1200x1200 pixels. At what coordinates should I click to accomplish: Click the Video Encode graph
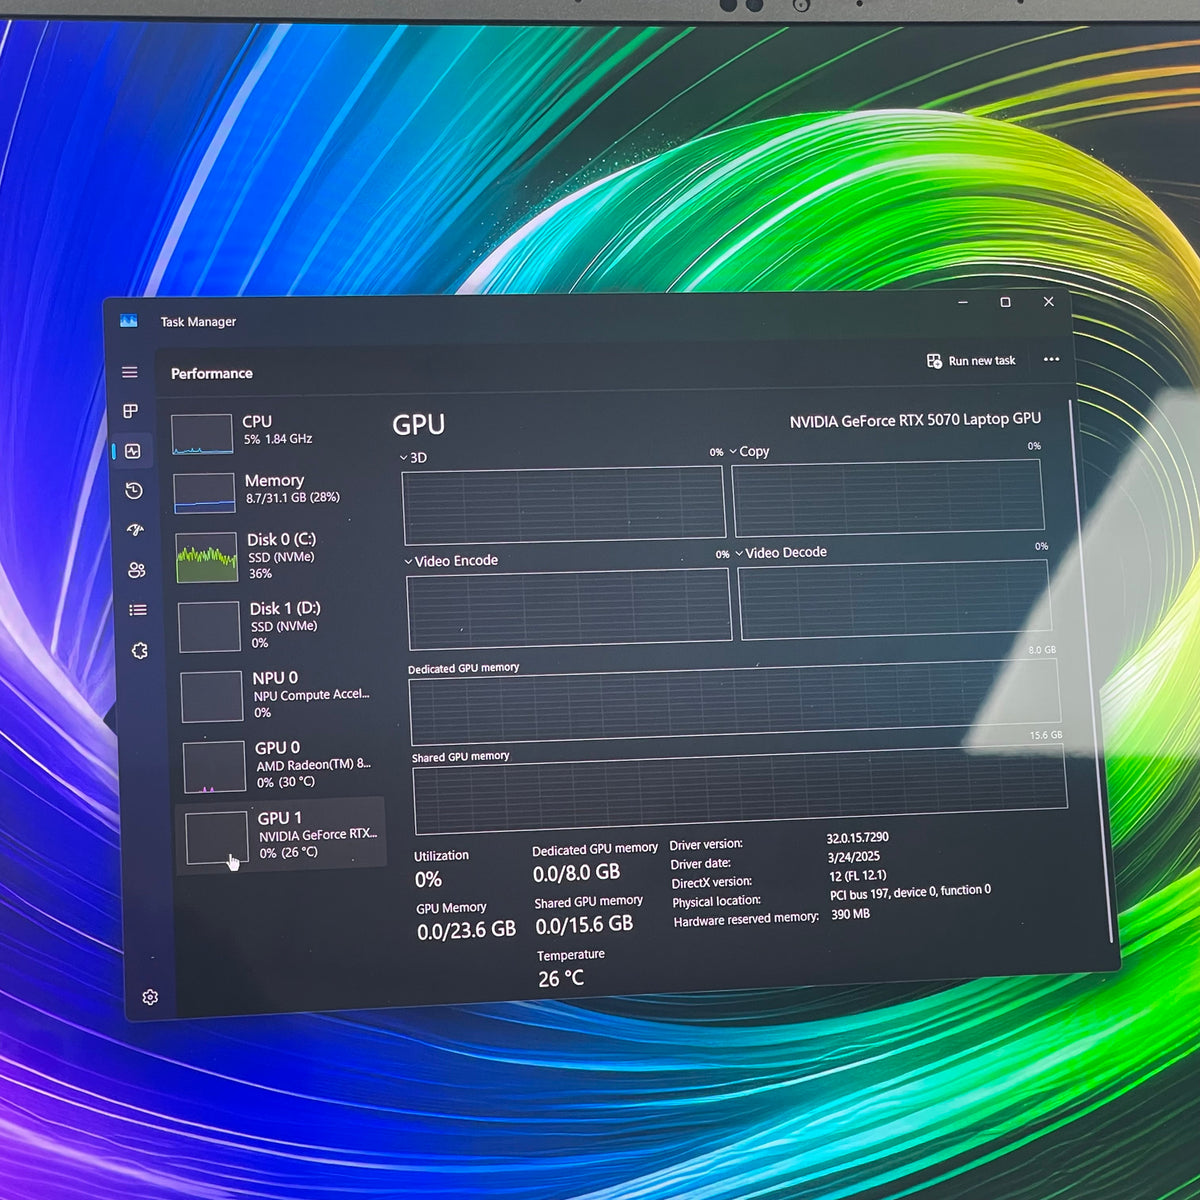569,607
